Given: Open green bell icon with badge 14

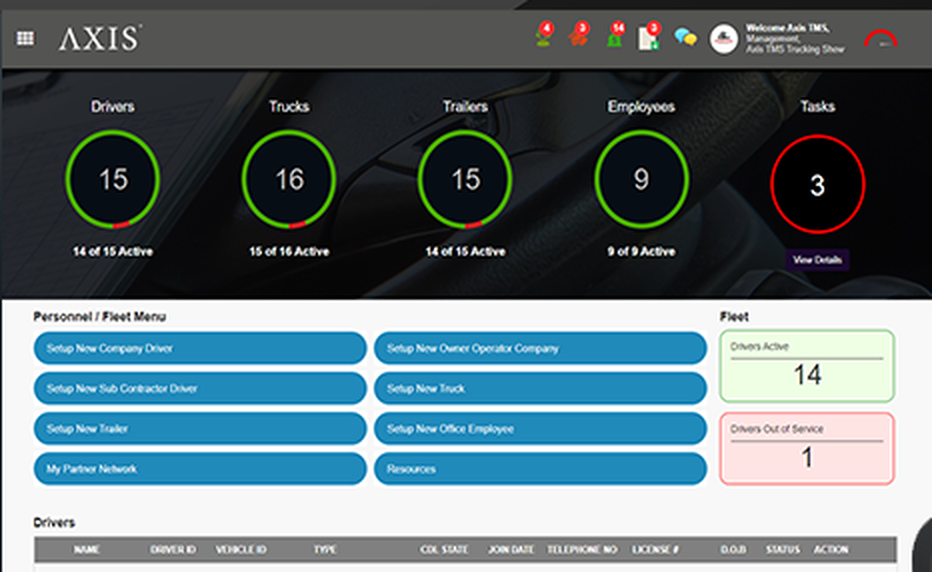Looking at the screenshot, I should 615,35.
